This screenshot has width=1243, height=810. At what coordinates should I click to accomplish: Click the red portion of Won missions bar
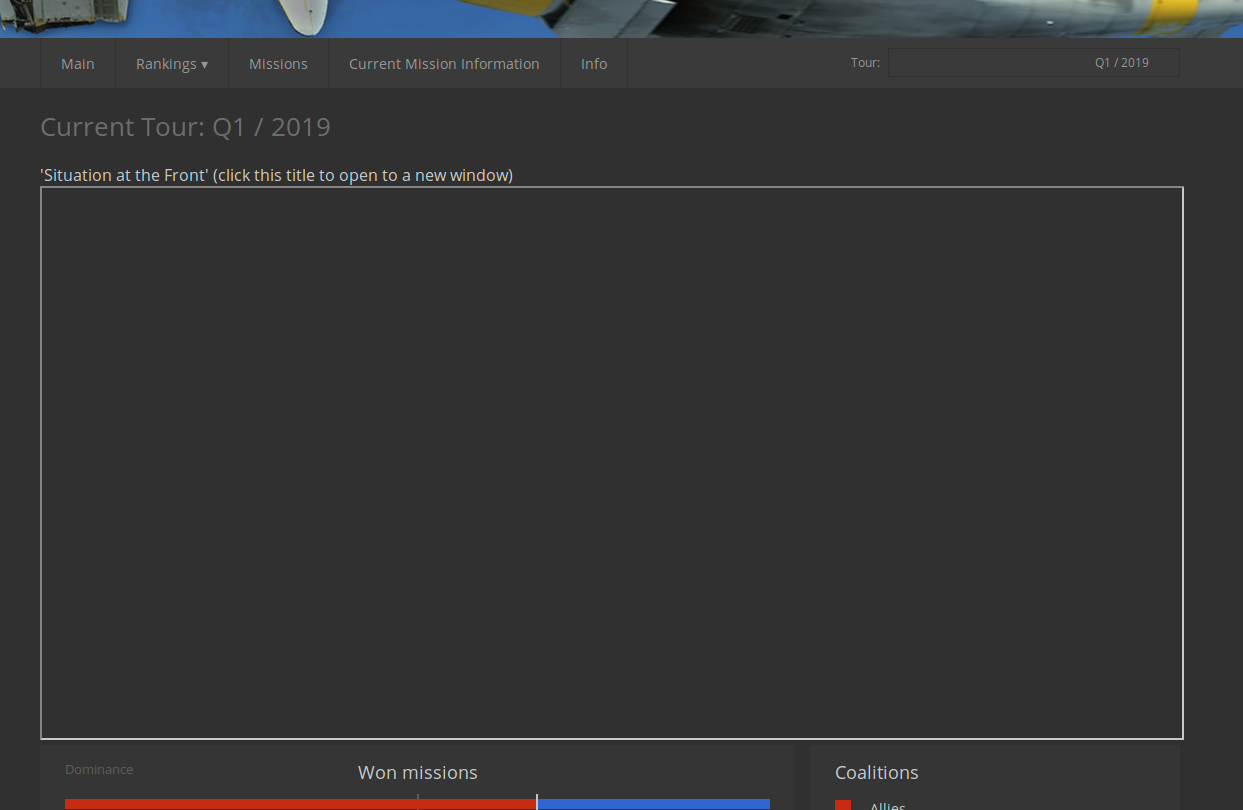300,804
